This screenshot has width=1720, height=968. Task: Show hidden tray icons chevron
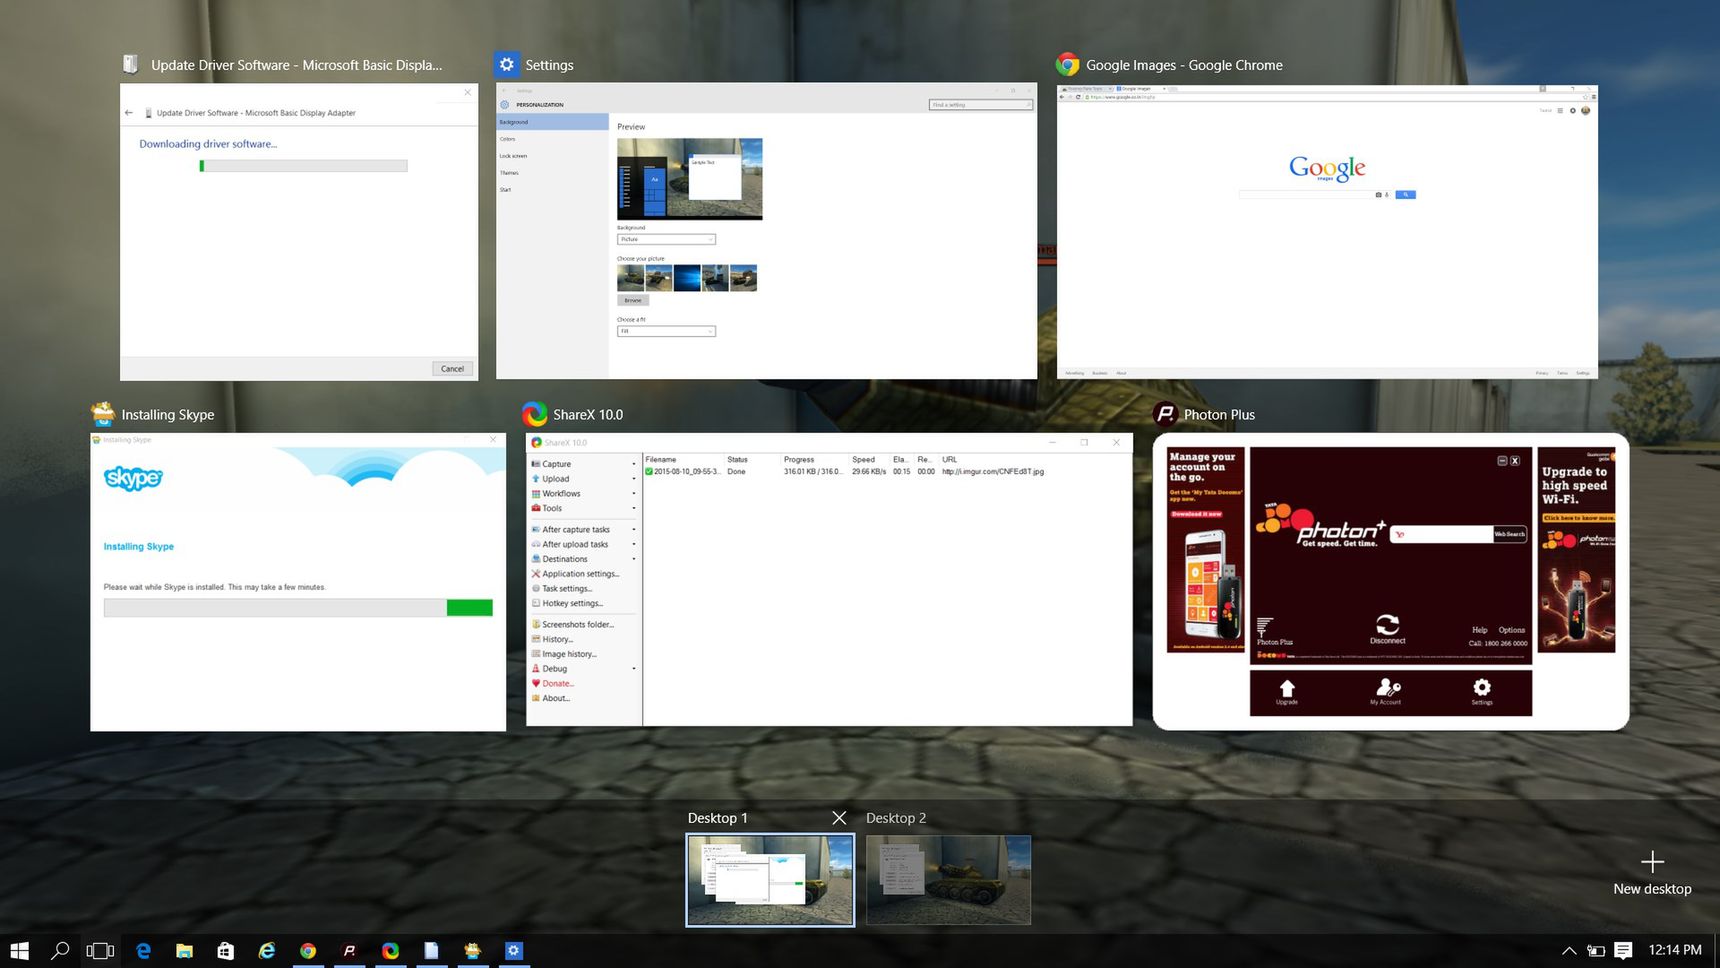click(1569, 951)
